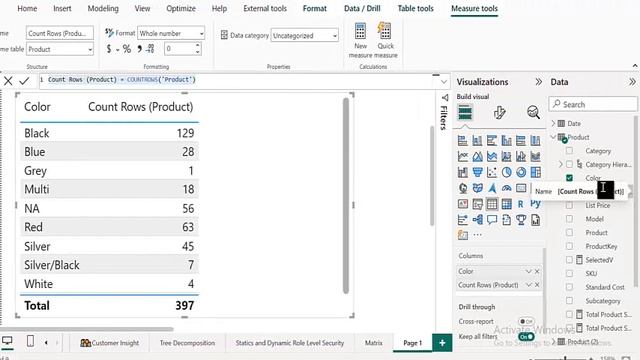Select the Clustered bar chart visual

click(492, 141)
